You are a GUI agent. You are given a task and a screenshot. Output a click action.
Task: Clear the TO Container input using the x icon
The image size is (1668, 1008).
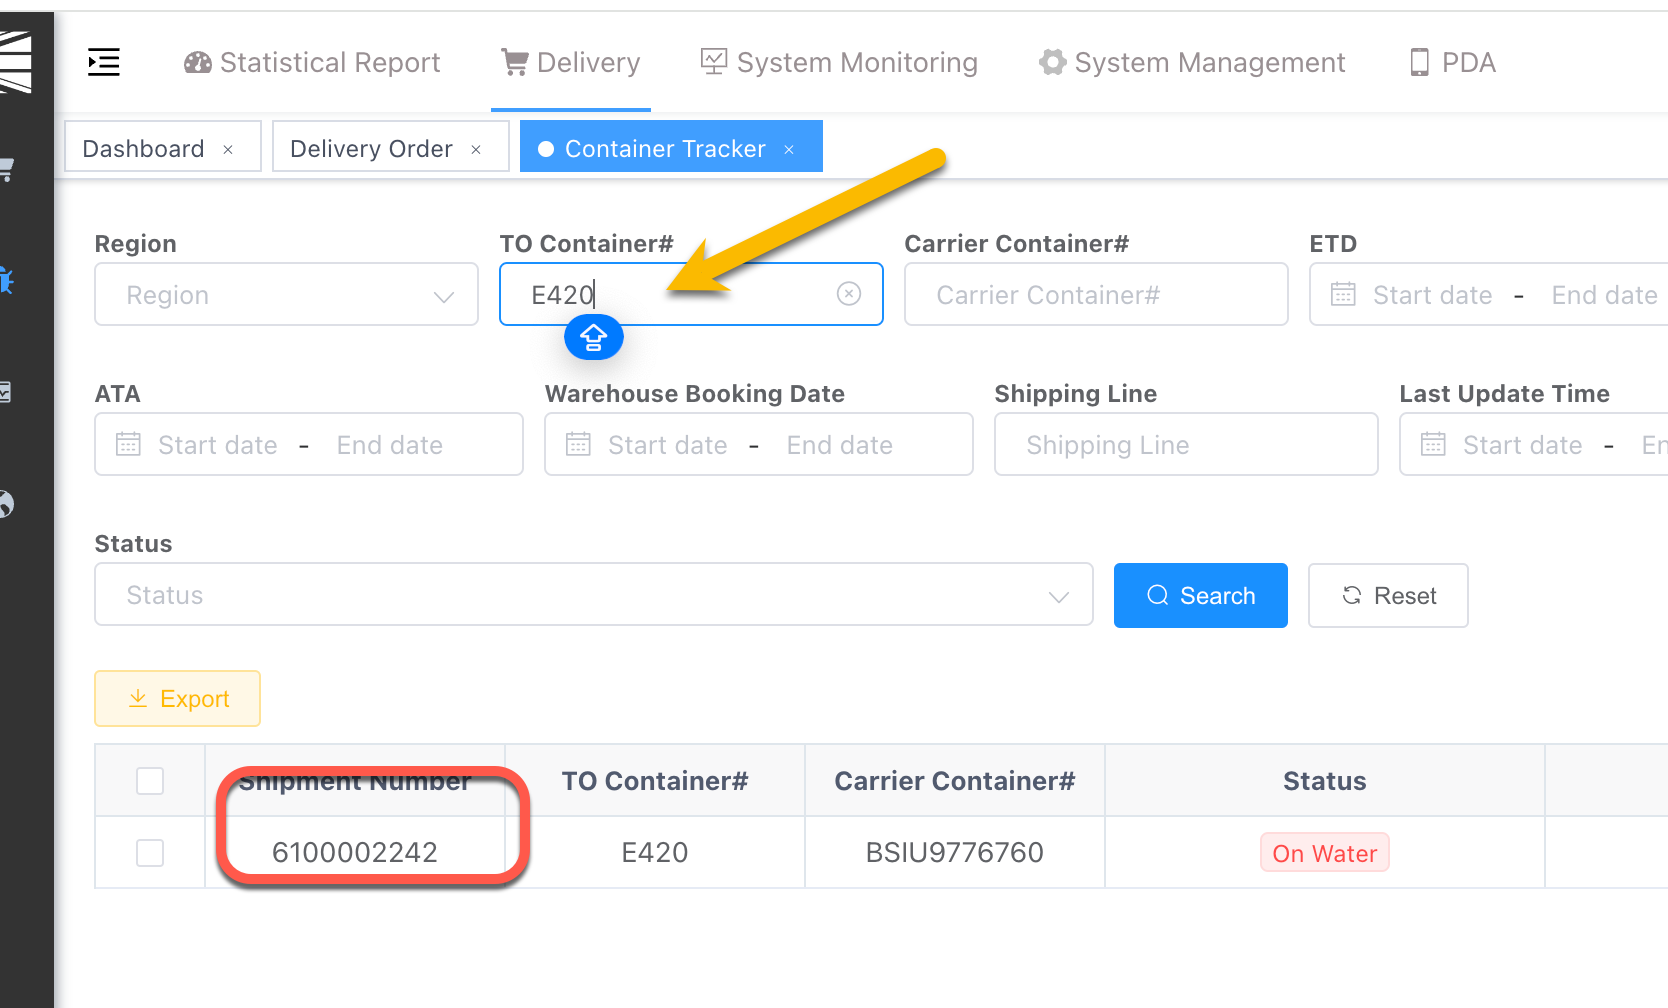pos(849,293)
